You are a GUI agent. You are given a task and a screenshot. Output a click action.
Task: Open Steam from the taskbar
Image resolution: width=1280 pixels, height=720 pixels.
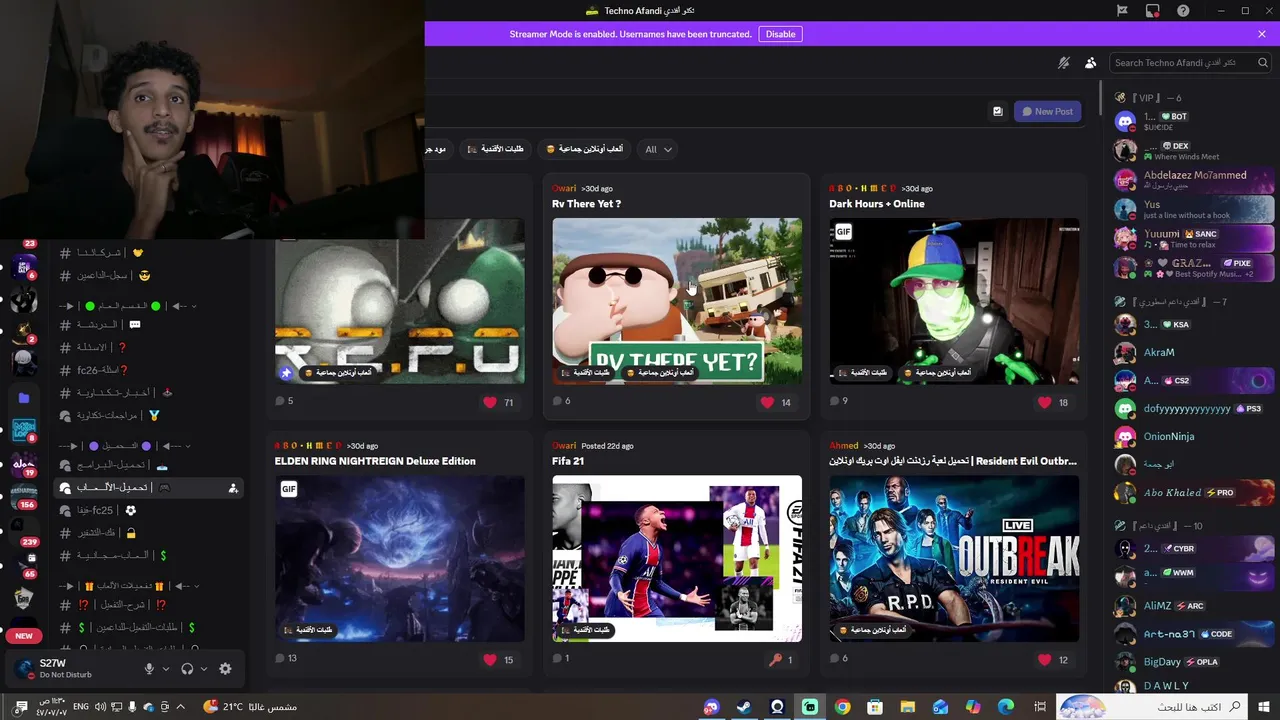click(744, 707)
